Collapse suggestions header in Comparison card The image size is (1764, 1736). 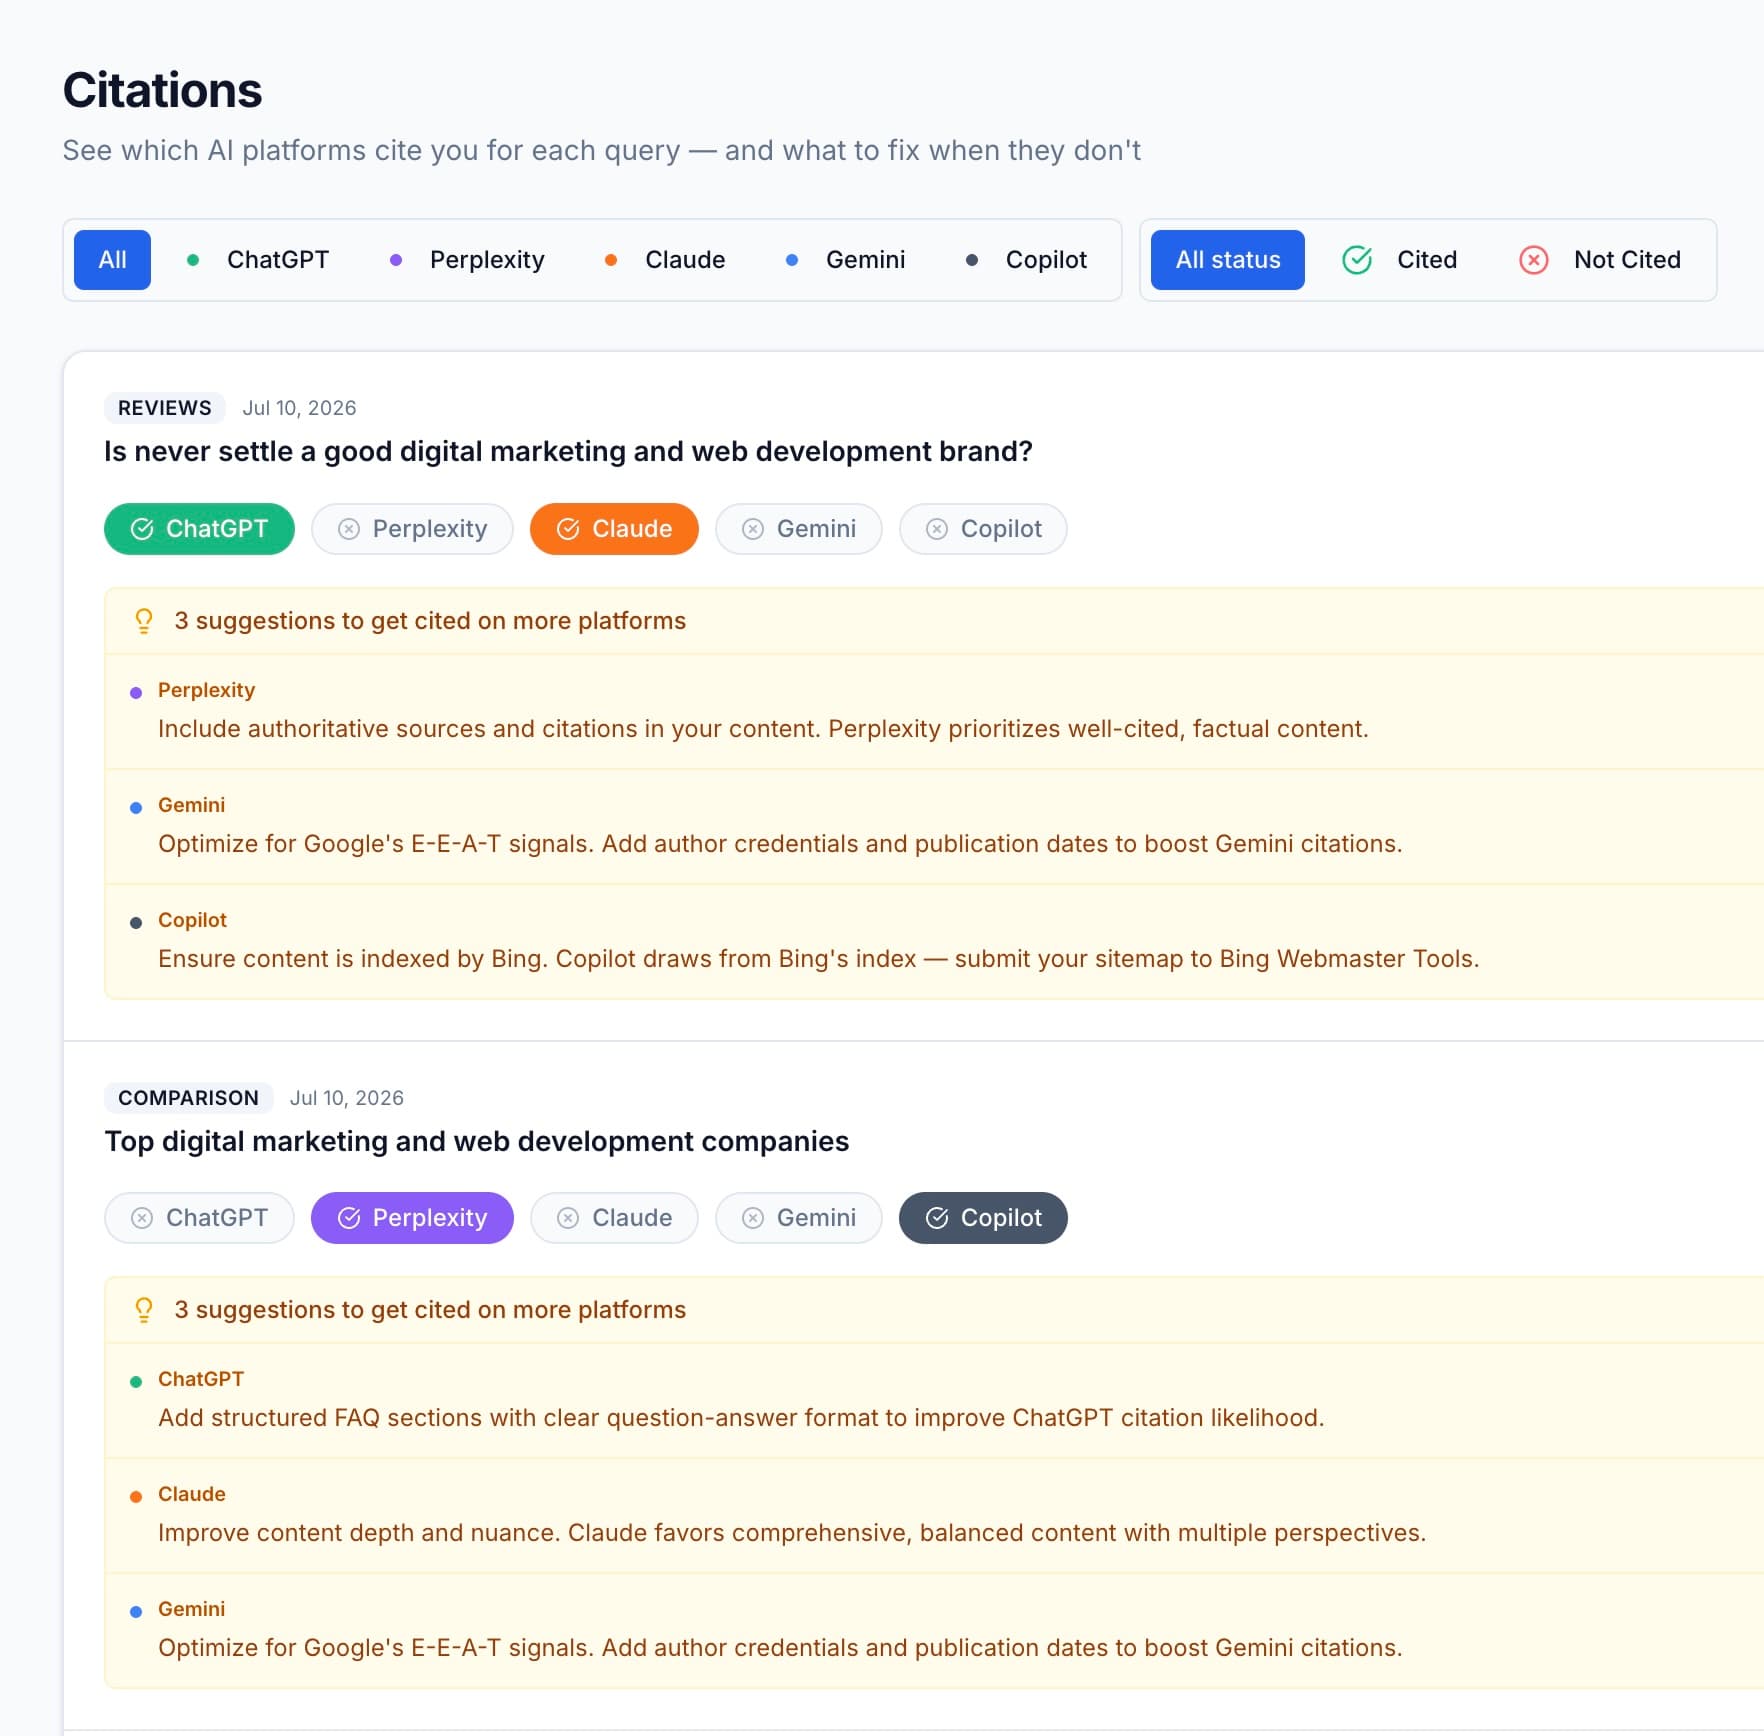pyautogui.click(x=934, y=1310)
